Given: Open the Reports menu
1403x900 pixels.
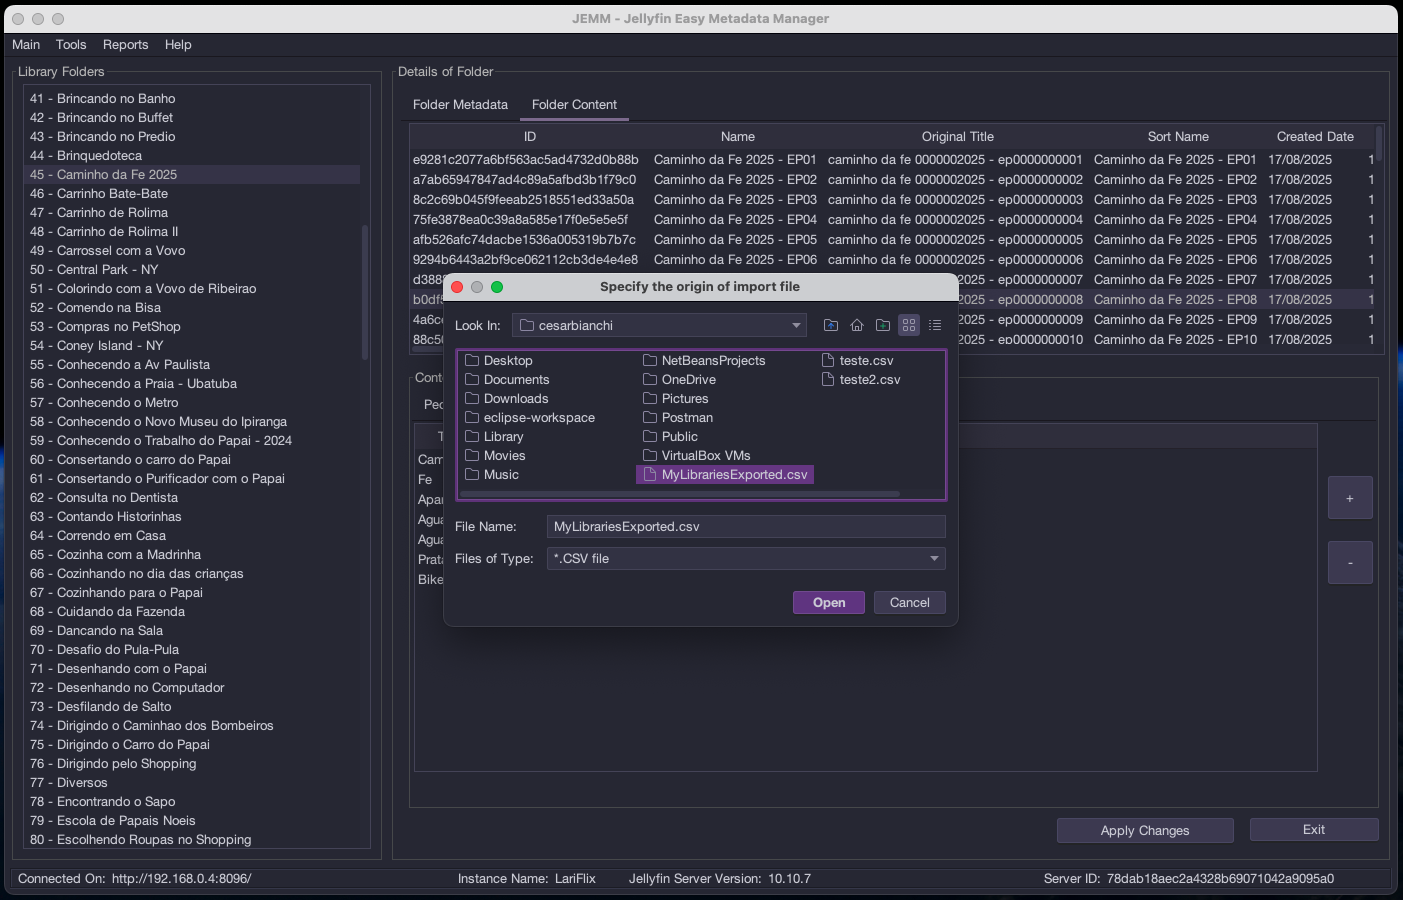Looking at the screenshot, I should [125, 45].
